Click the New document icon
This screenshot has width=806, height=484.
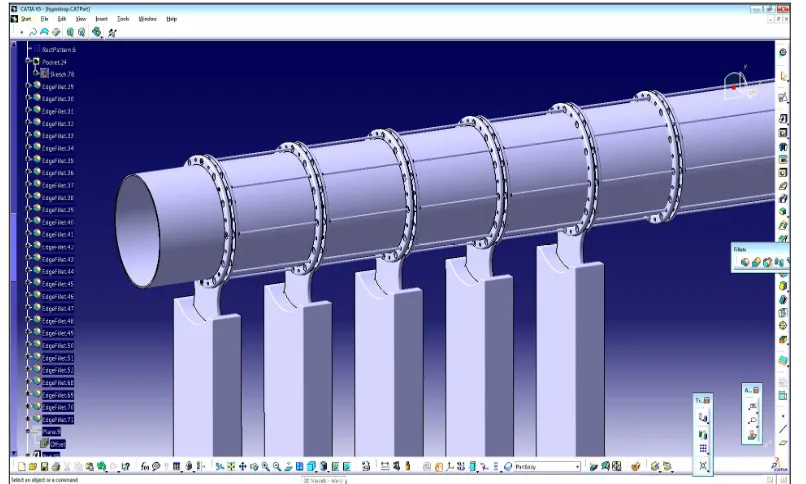click(x=21, y=467)
